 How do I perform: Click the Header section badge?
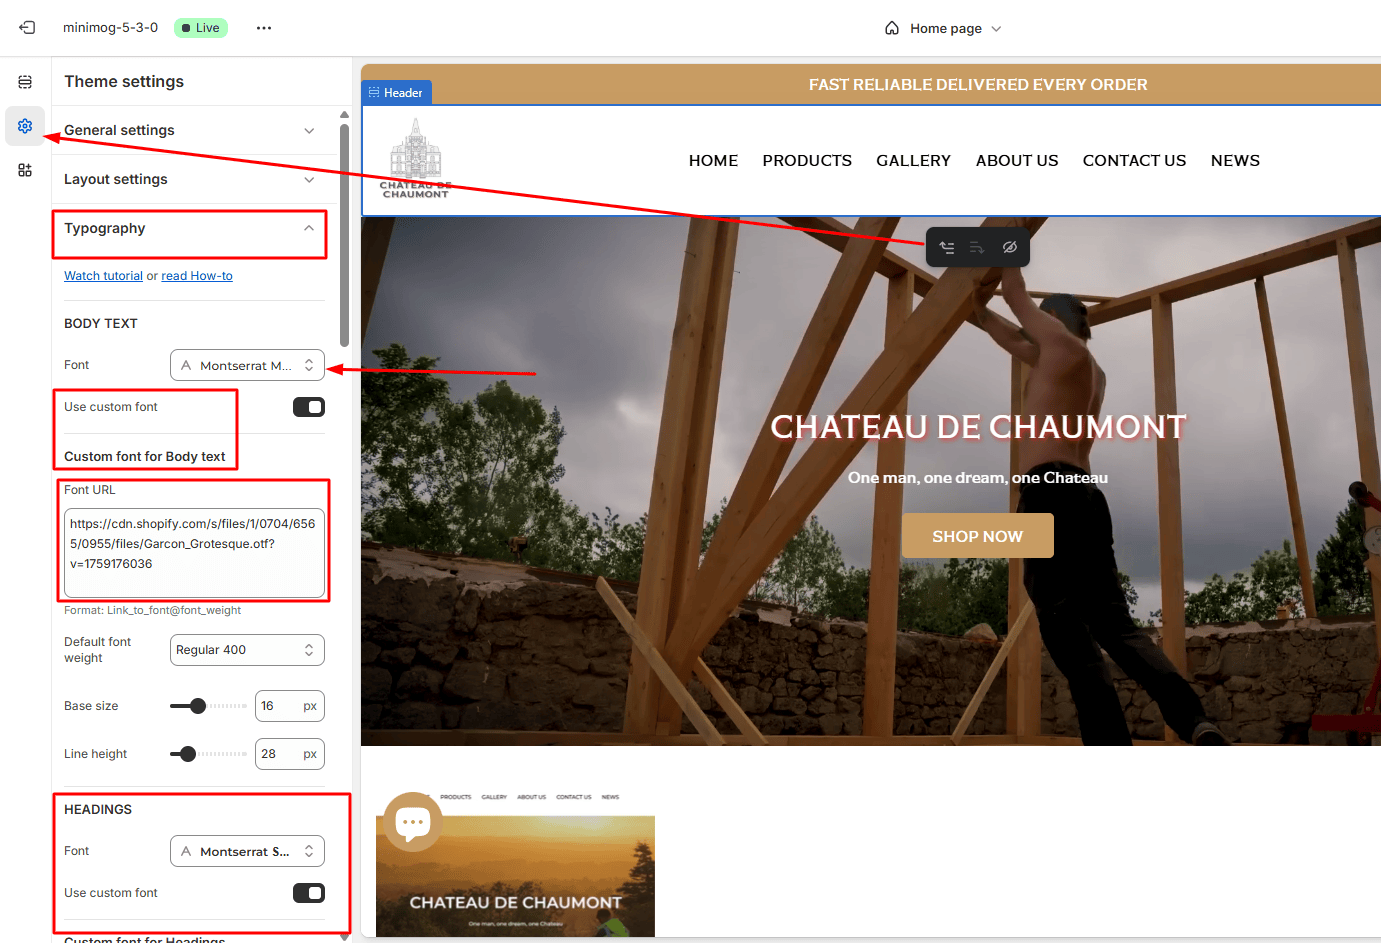396,92
